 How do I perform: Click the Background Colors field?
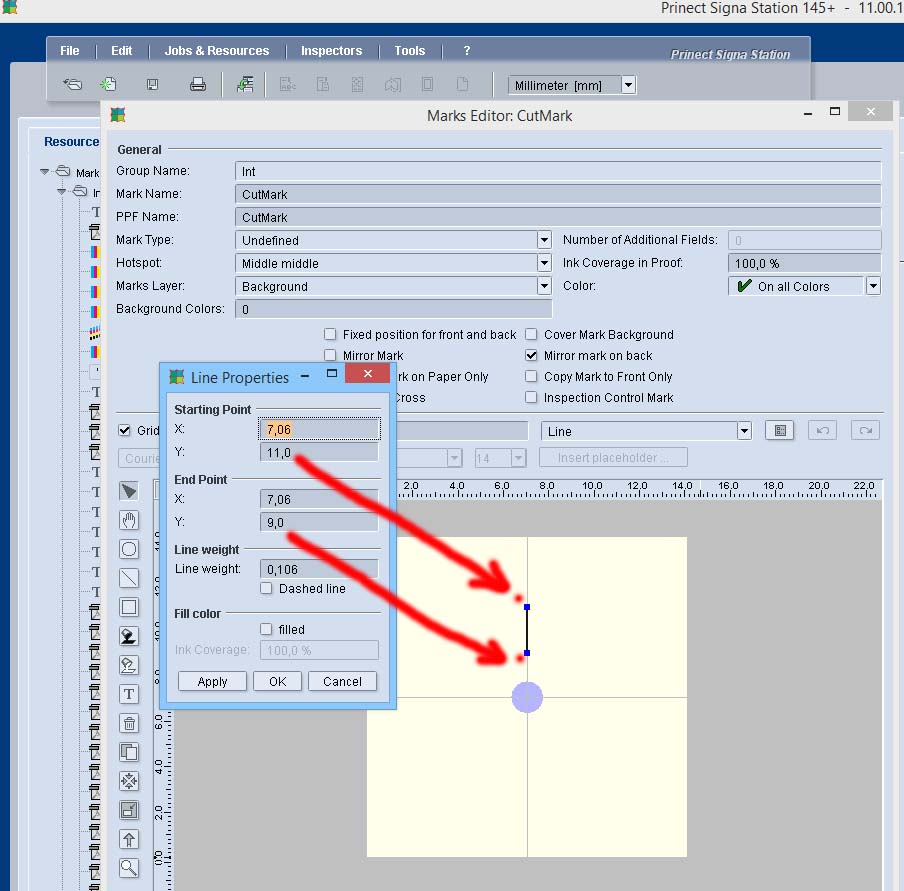coord(394,309)
